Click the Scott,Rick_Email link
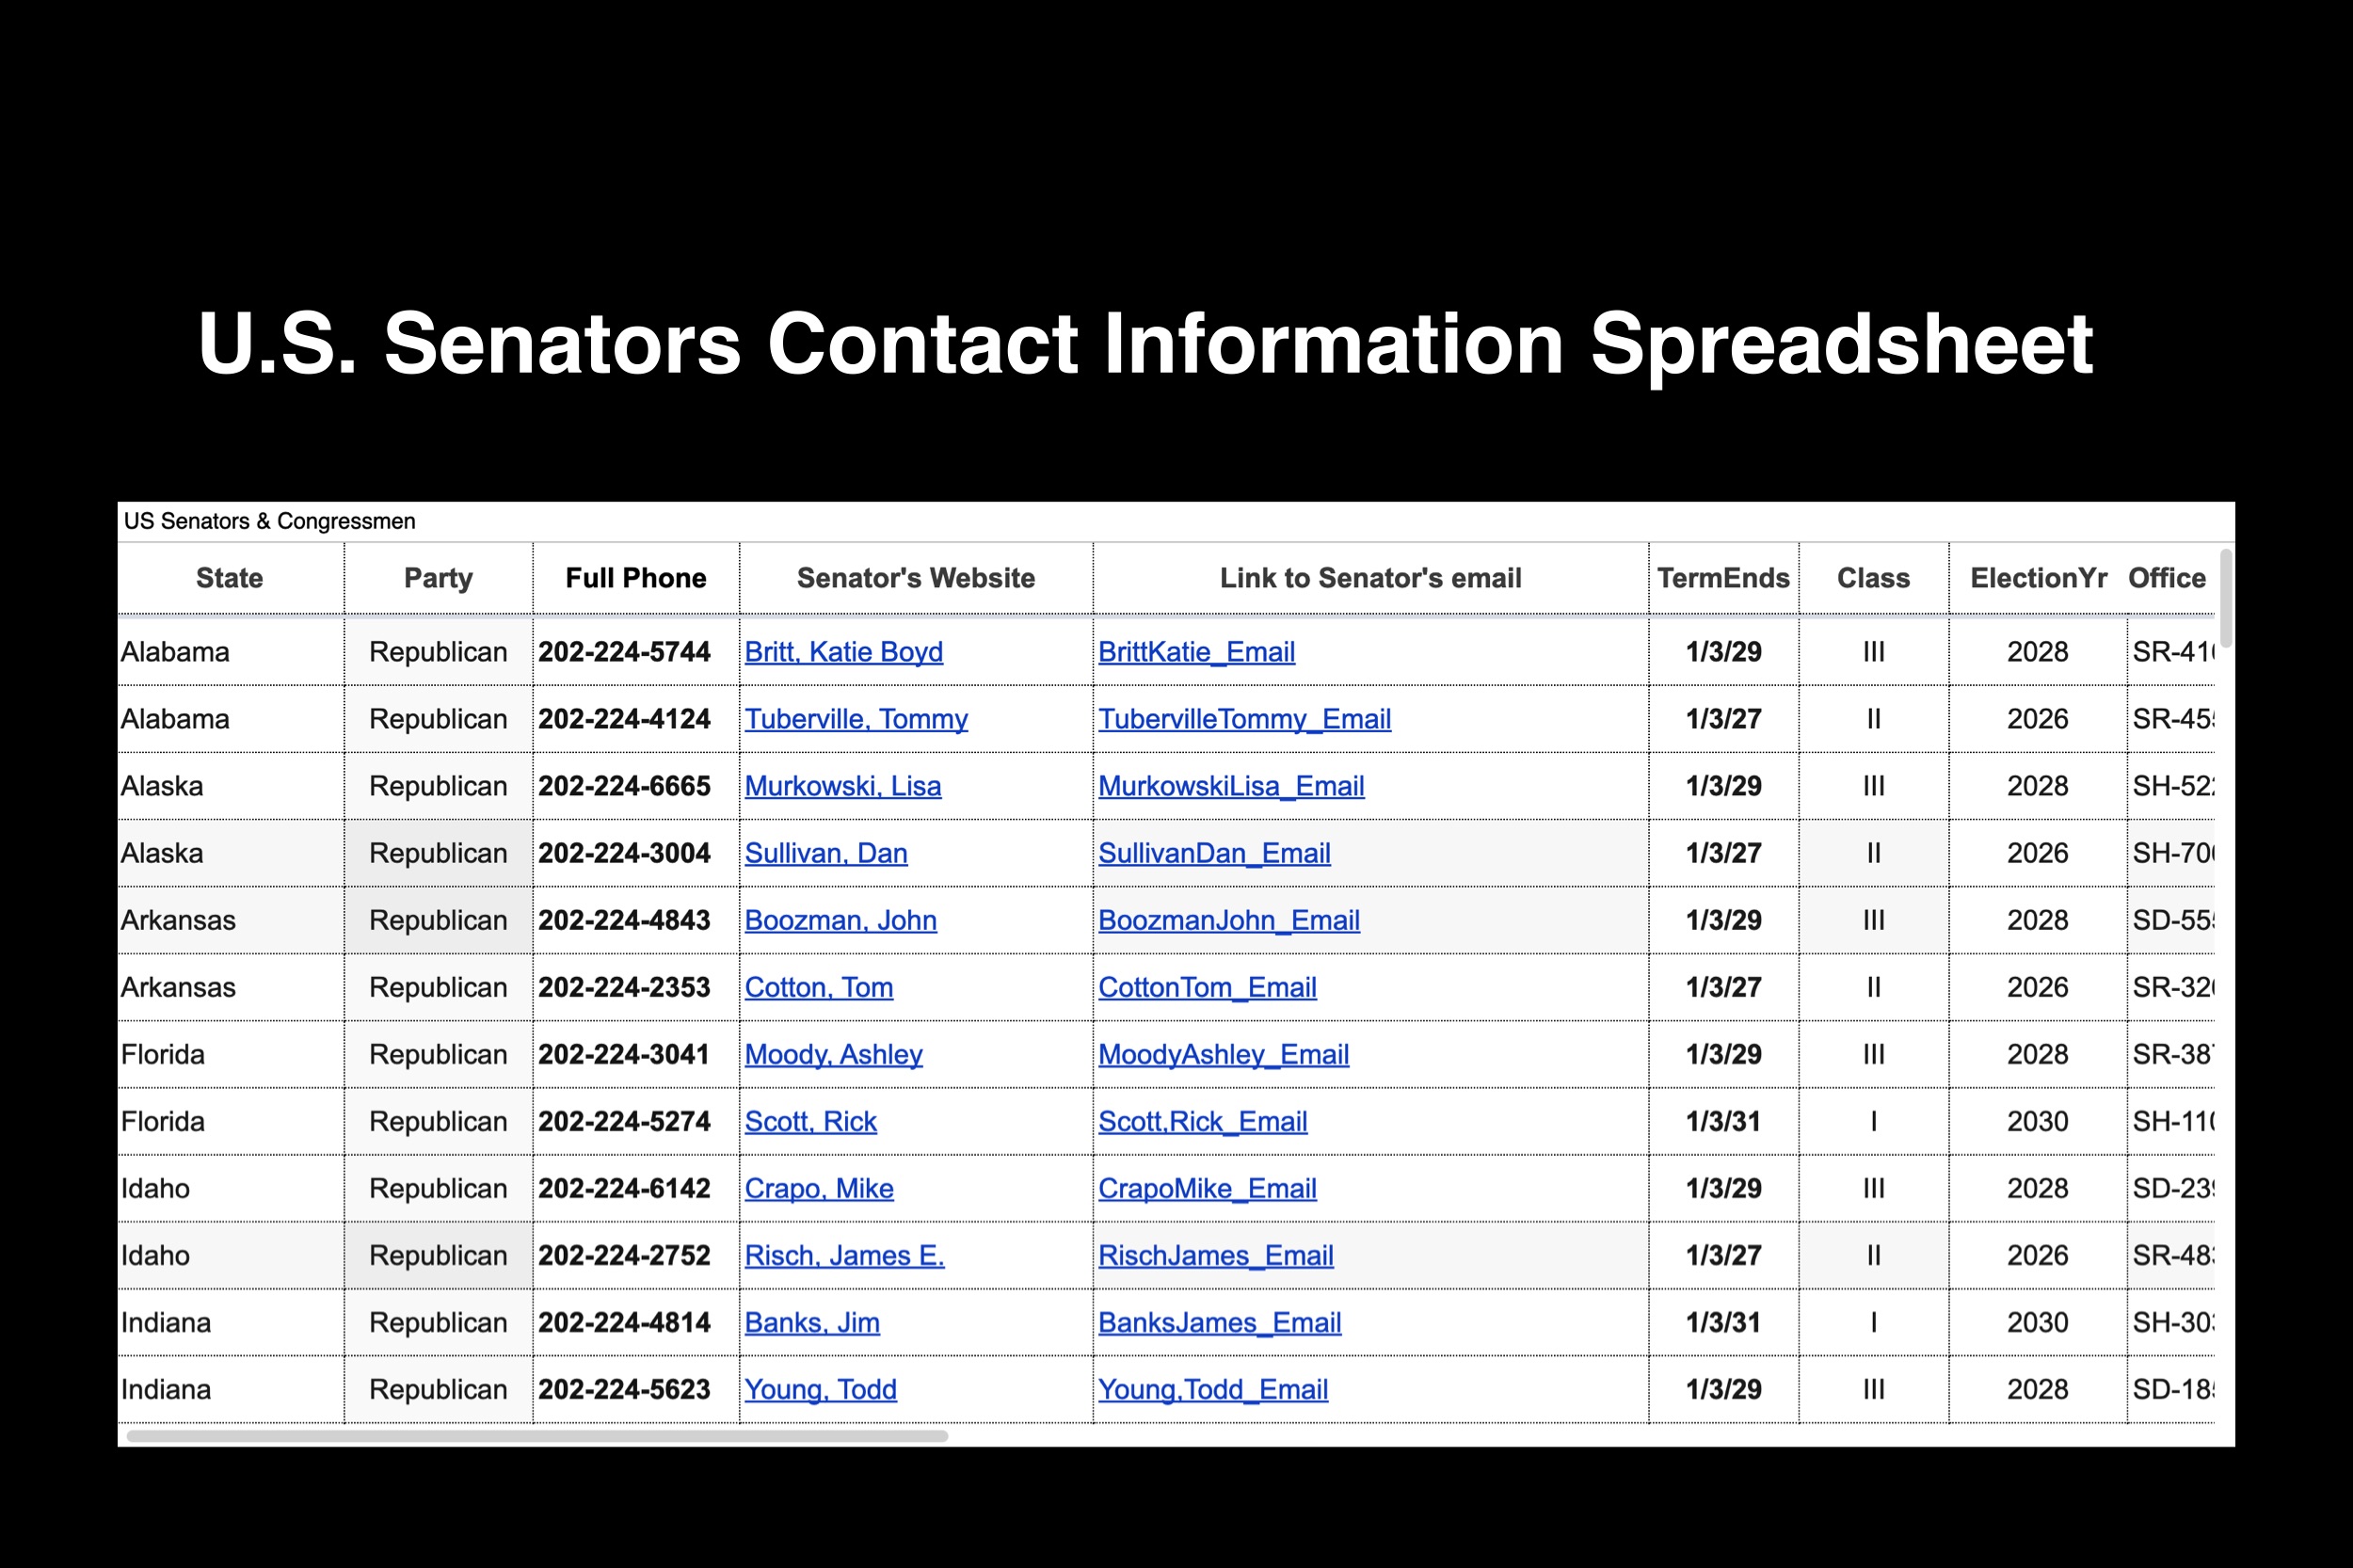2353x1568 pixels. click(x=1202, y=1121)
